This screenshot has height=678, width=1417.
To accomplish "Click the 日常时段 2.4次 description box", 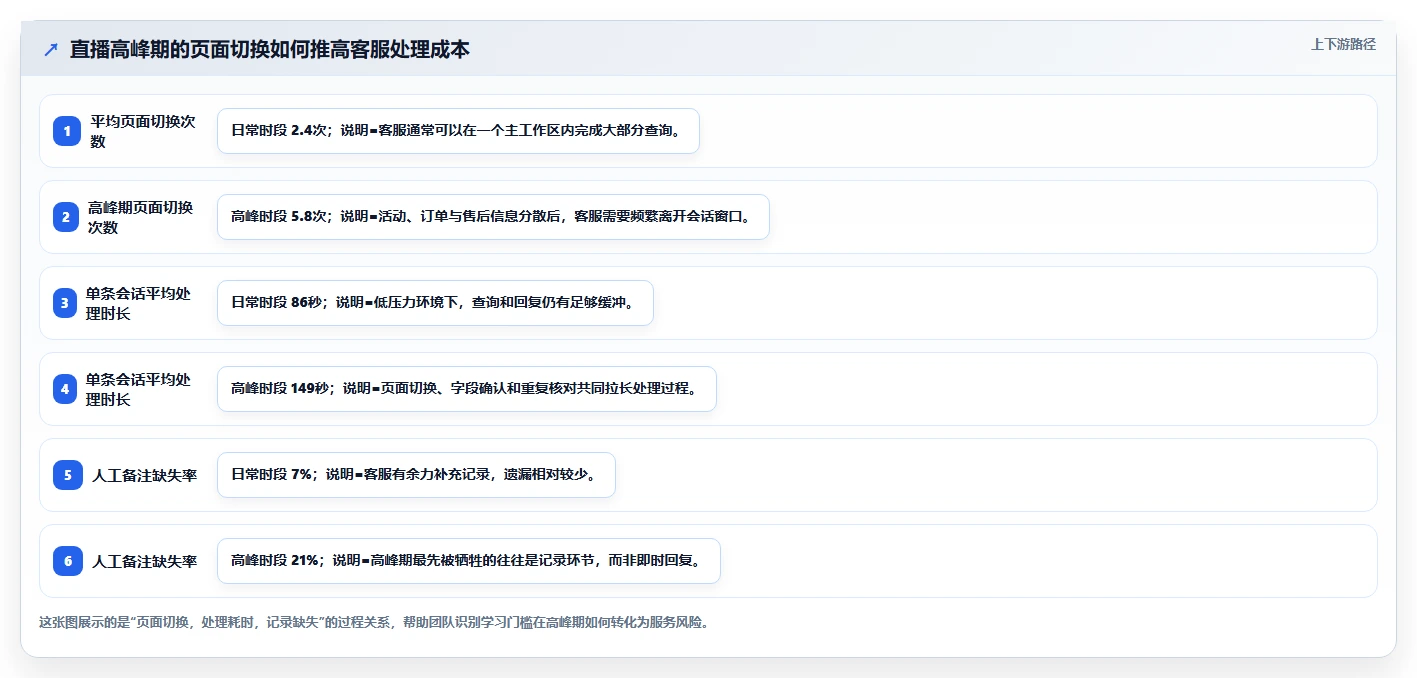I will coord(458,131).
